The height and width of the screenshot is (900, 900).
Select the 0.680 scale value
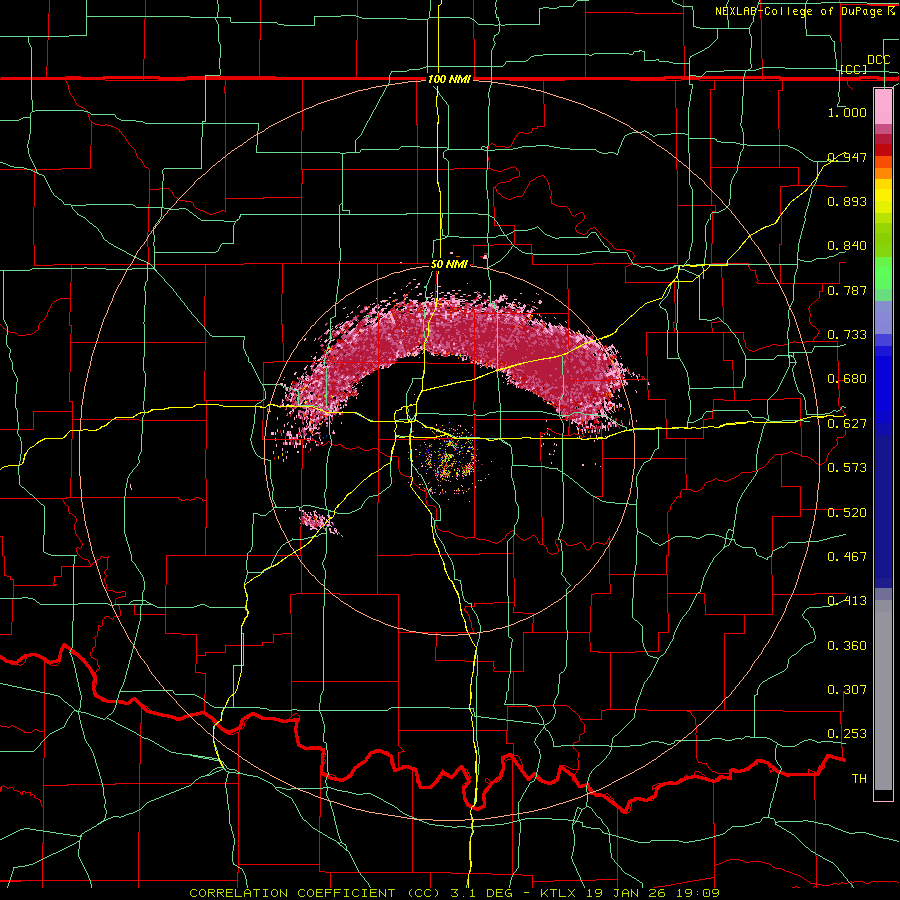pyautogui.click(x=847, y=379)
